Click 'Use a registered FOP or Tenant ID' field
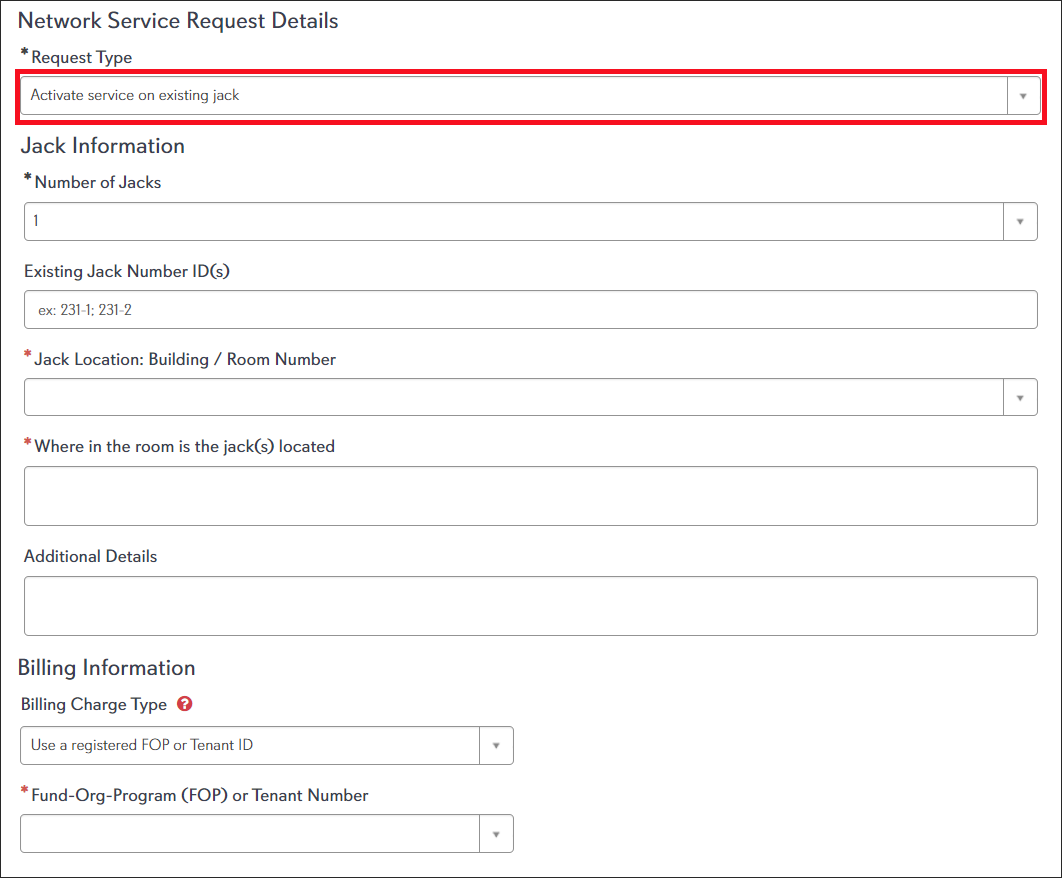The height and width of the screenshot is (878, 1062). point(250,746)
